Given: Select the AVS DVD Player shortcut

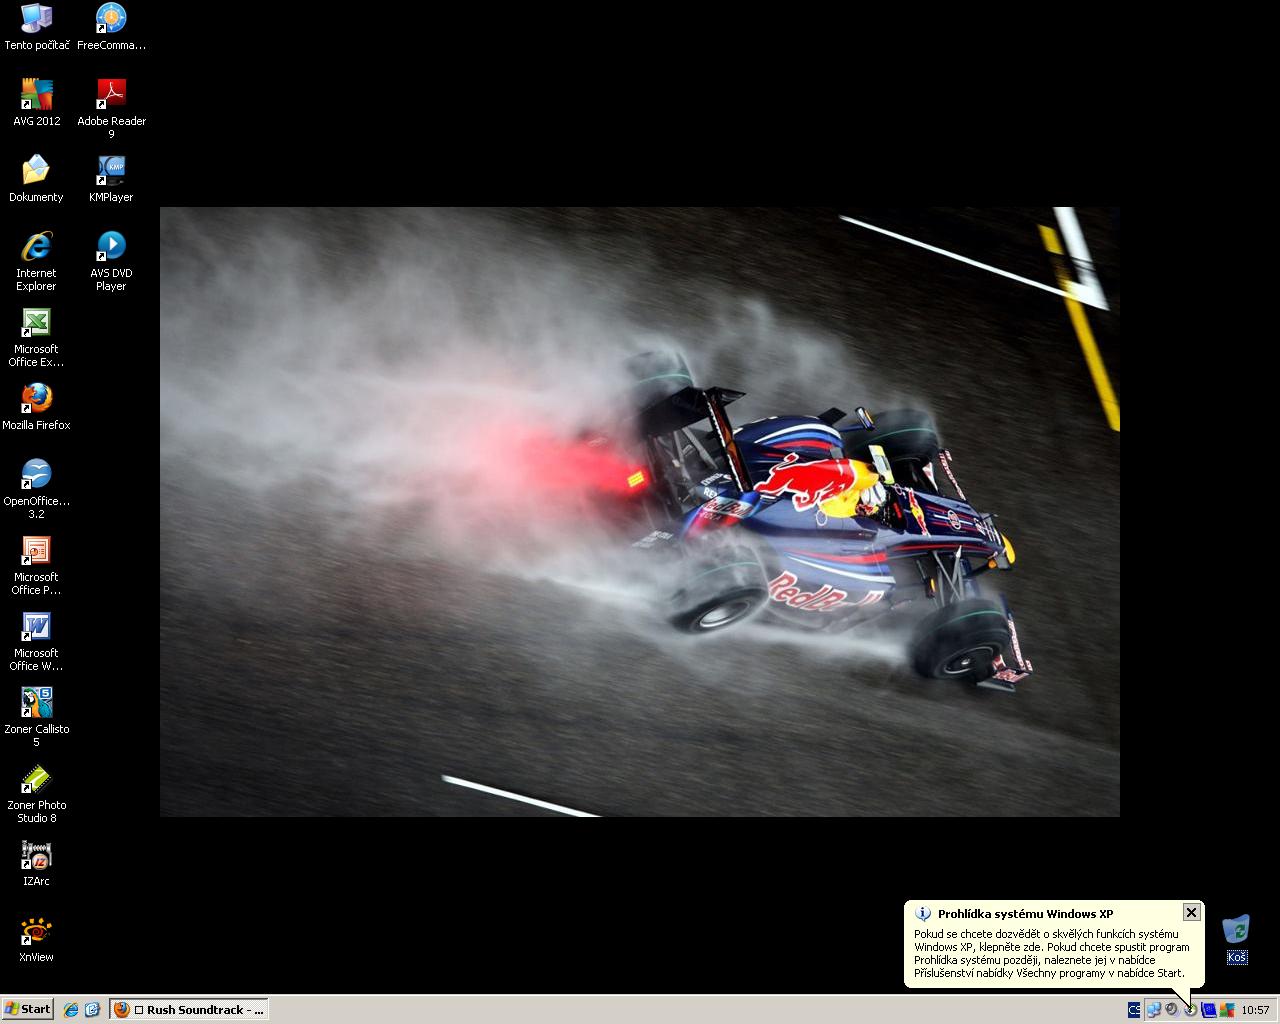Looking at the screenshot, I should click(111, 260).
